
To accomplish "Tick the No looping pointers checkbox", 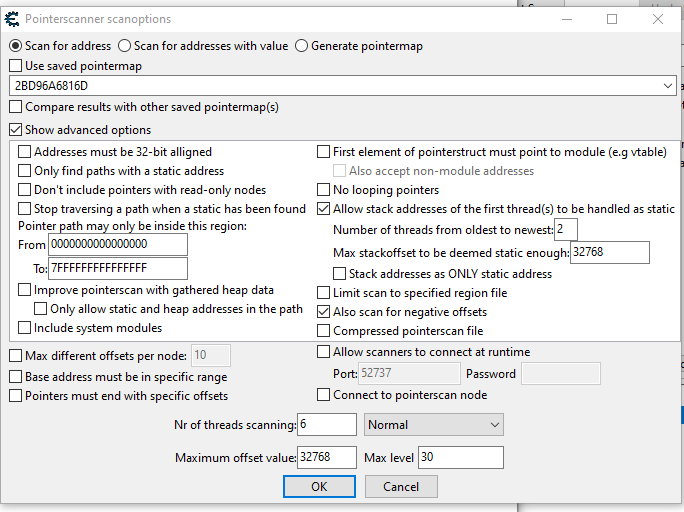I will click(324, 190).
